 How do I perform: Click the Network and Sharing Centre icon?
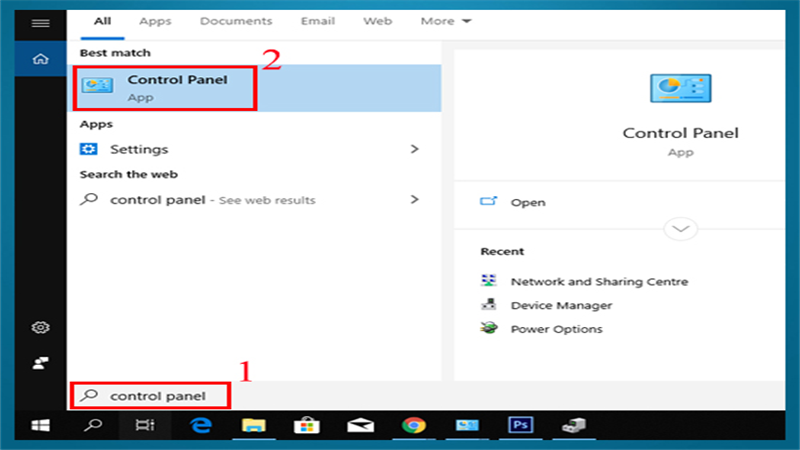click(488, 281)
